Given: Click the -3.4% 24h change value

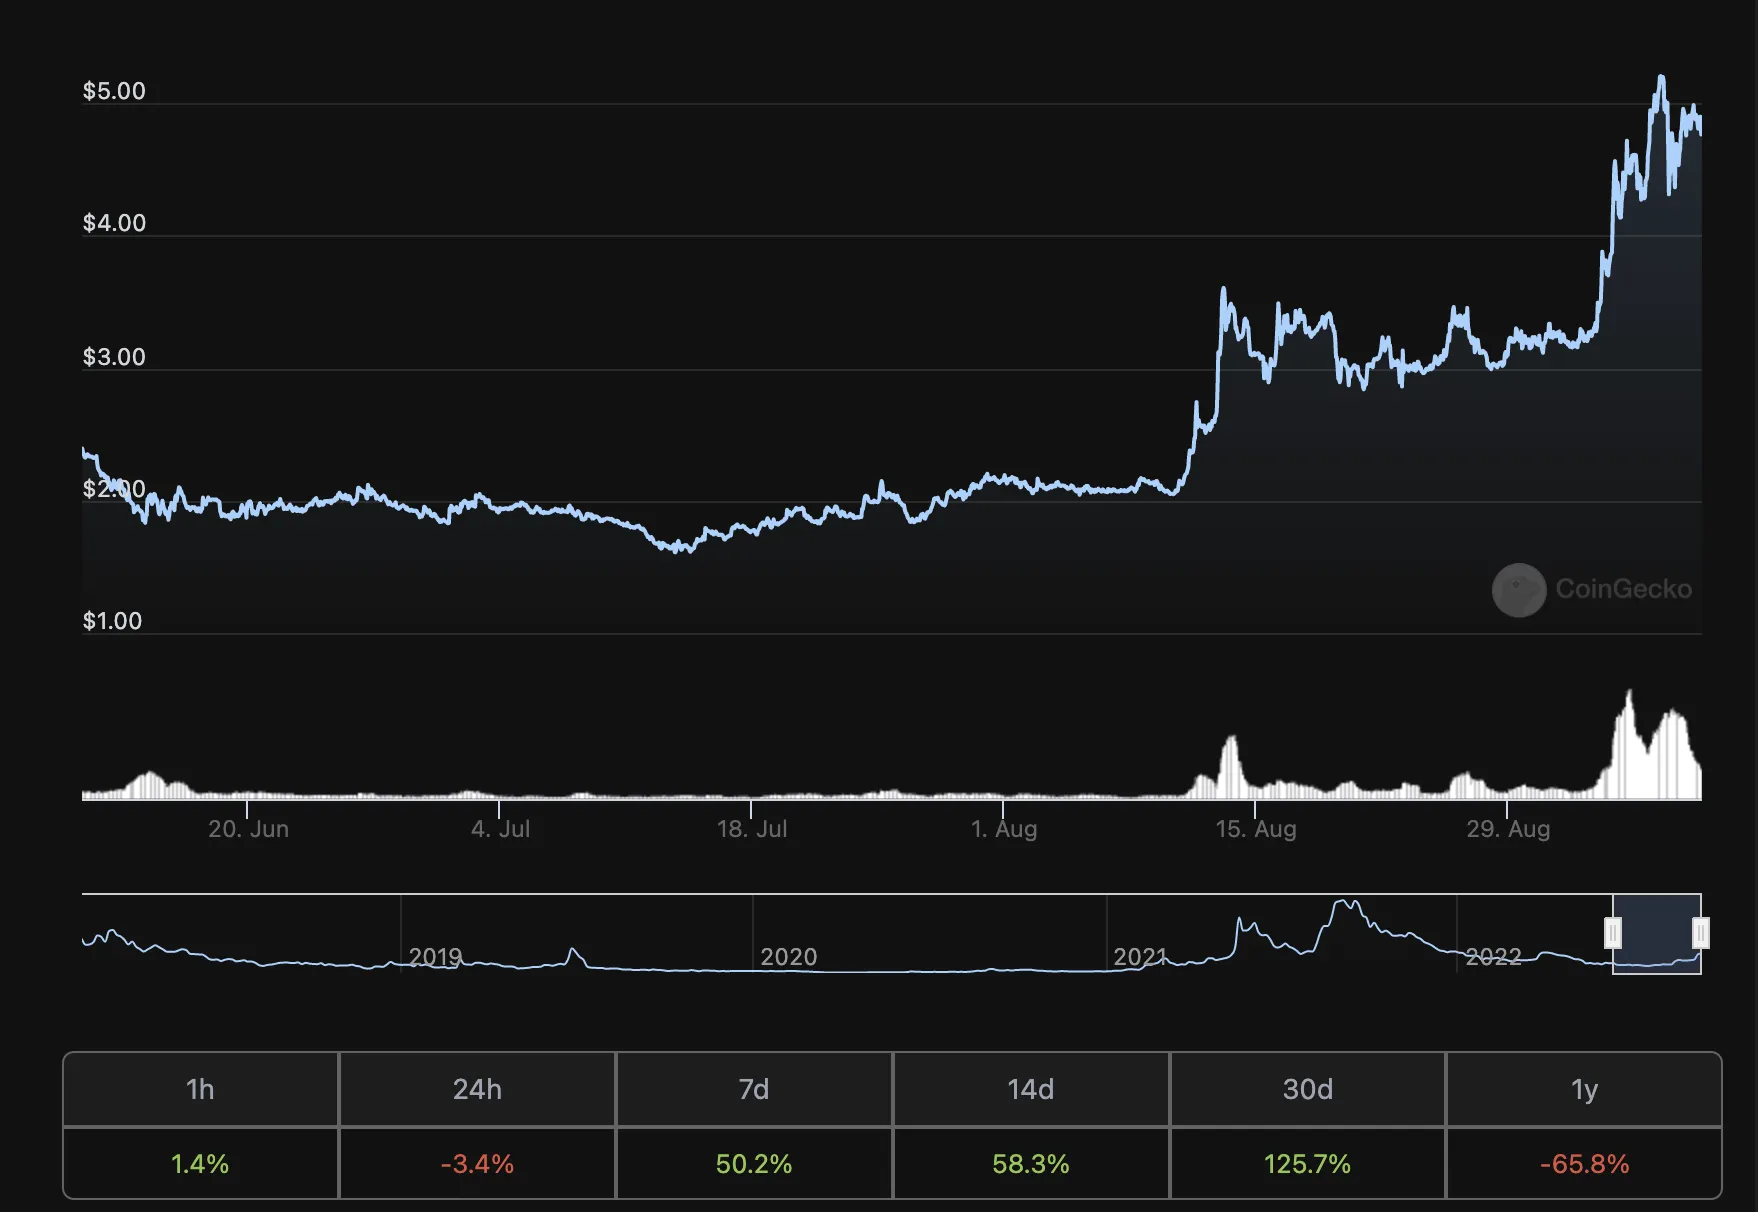Looking at the screenshot, I should coord(477,1164).
